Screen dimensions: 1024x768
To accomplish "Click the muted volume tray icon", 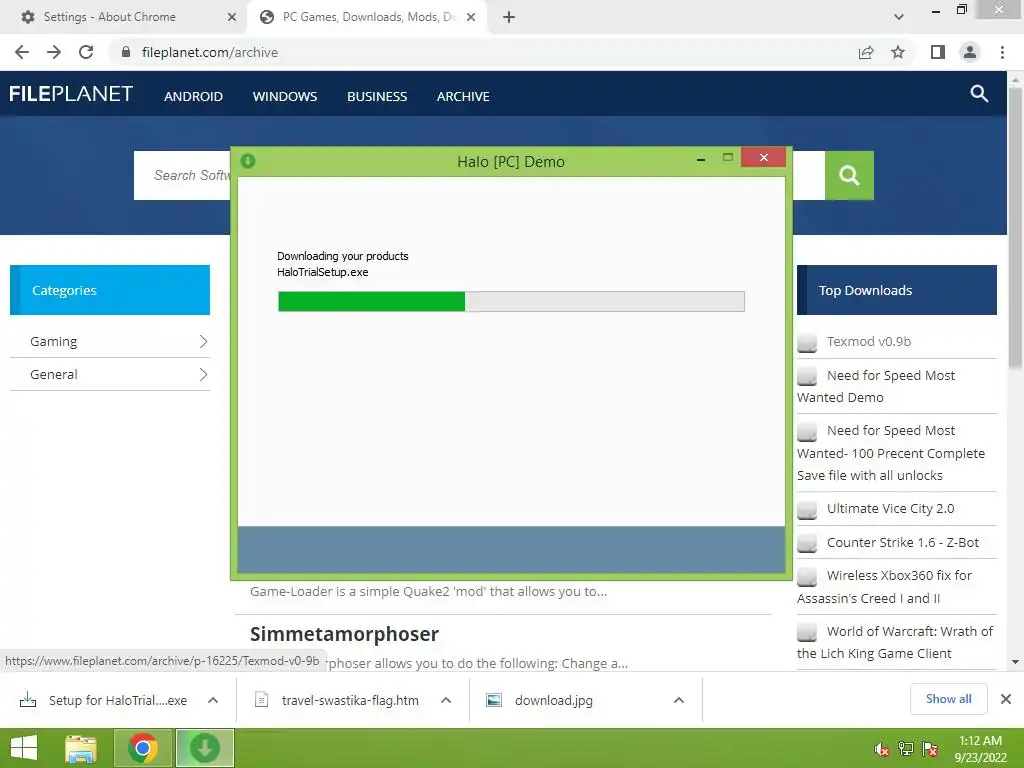I will 882,749.
